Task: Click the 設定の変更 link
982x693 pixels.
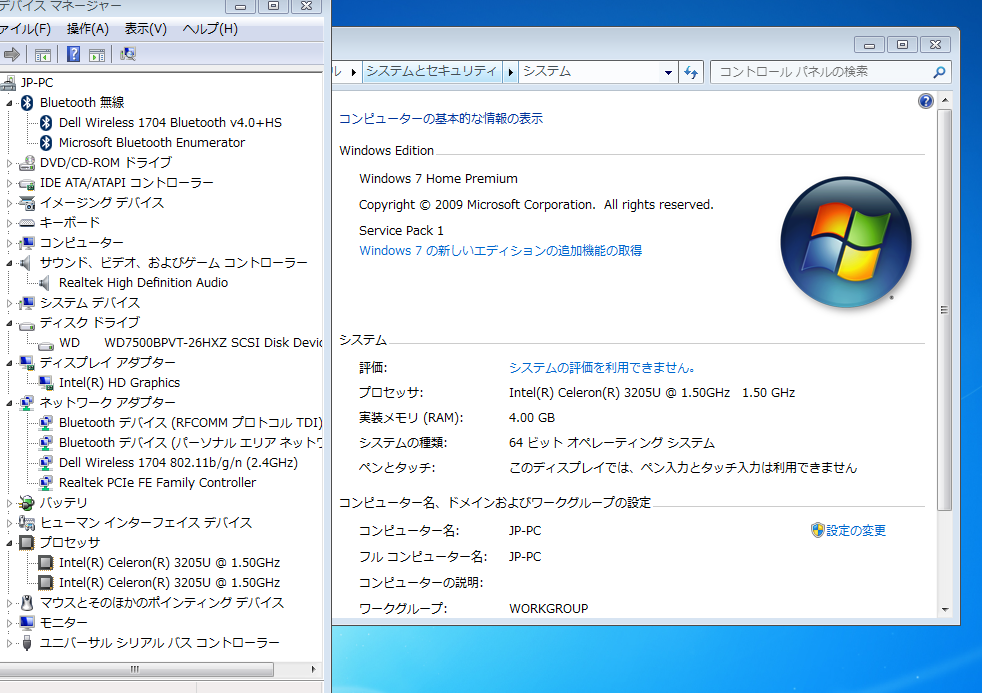Action: (855, 530)
